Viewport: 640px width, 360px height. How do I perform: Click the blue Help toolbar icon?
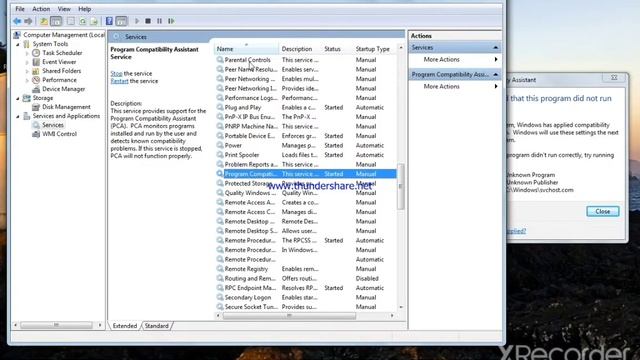point(109,21)
